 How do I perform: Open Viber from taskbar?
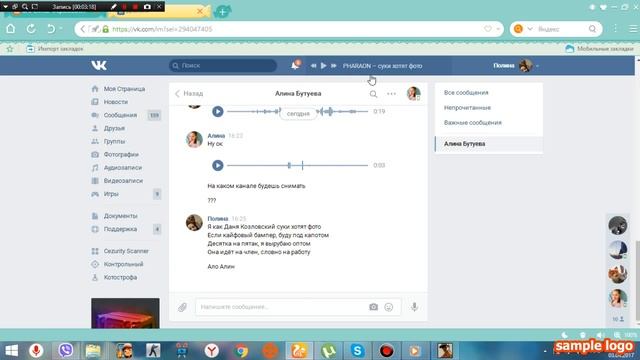(x=65, y=351)
